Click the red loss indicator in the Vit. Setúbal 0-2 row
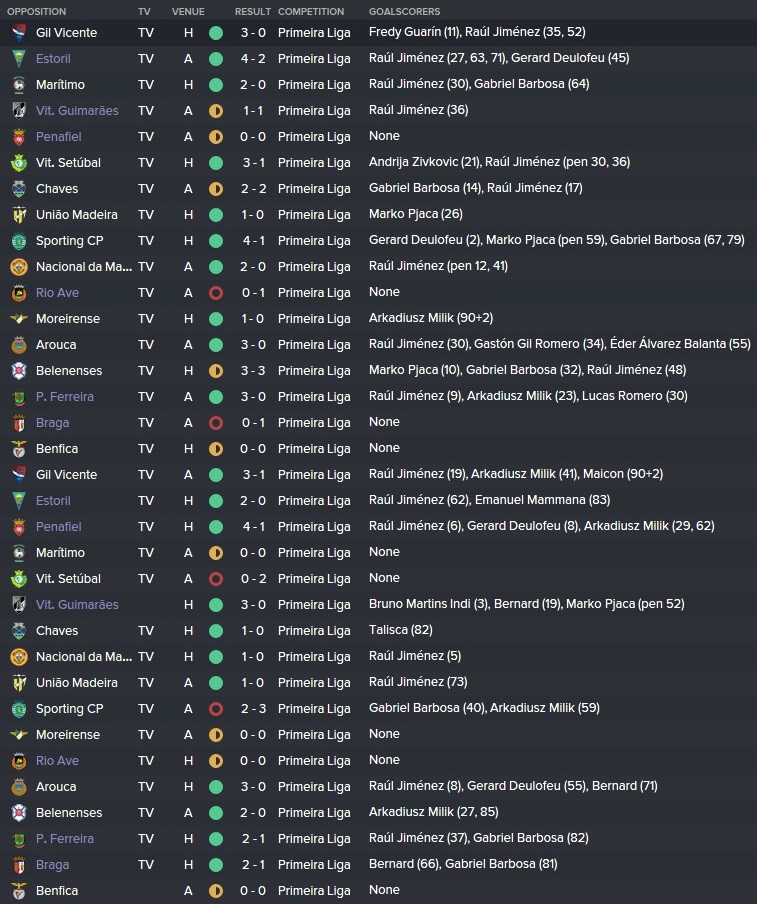 click(x=216, y=579)
